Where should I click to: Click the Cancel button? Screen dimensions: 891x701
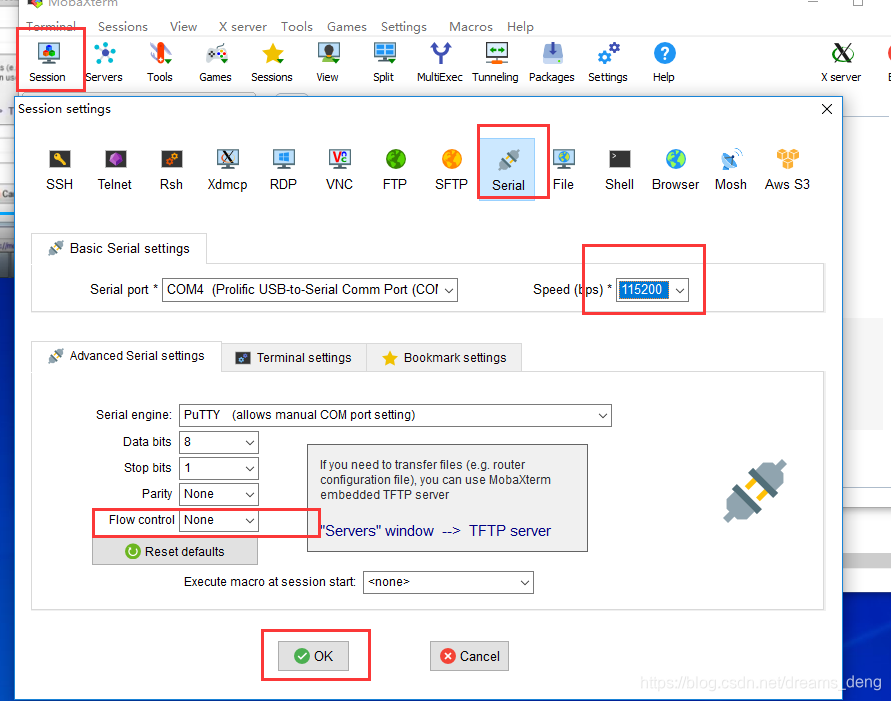click(469, 656)
